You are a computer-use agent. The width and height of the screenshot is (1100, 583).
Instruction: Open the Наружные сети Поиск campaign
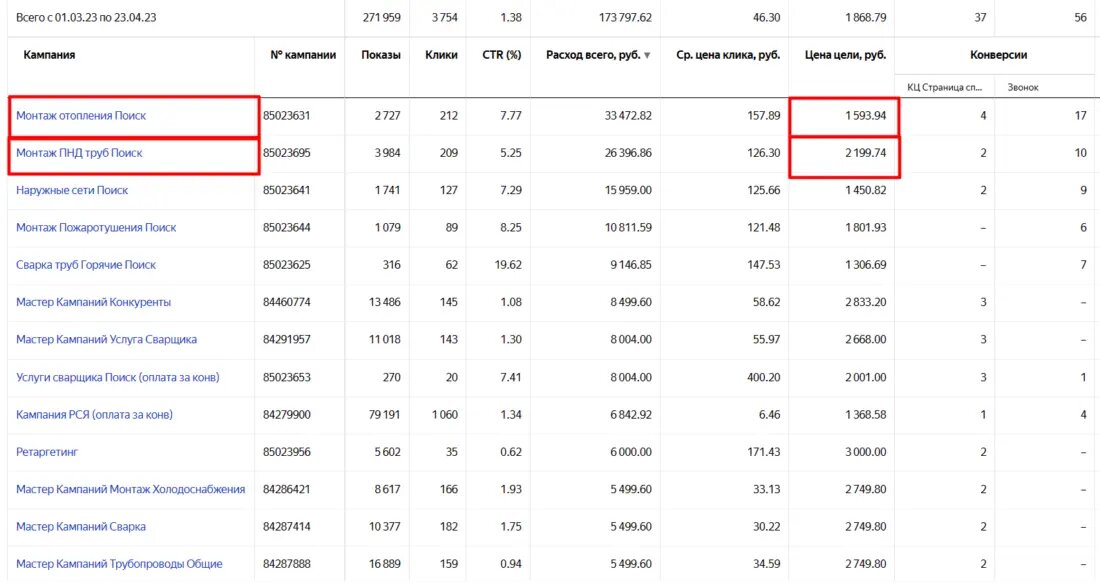pyautogui.click(x=72, y=190)
